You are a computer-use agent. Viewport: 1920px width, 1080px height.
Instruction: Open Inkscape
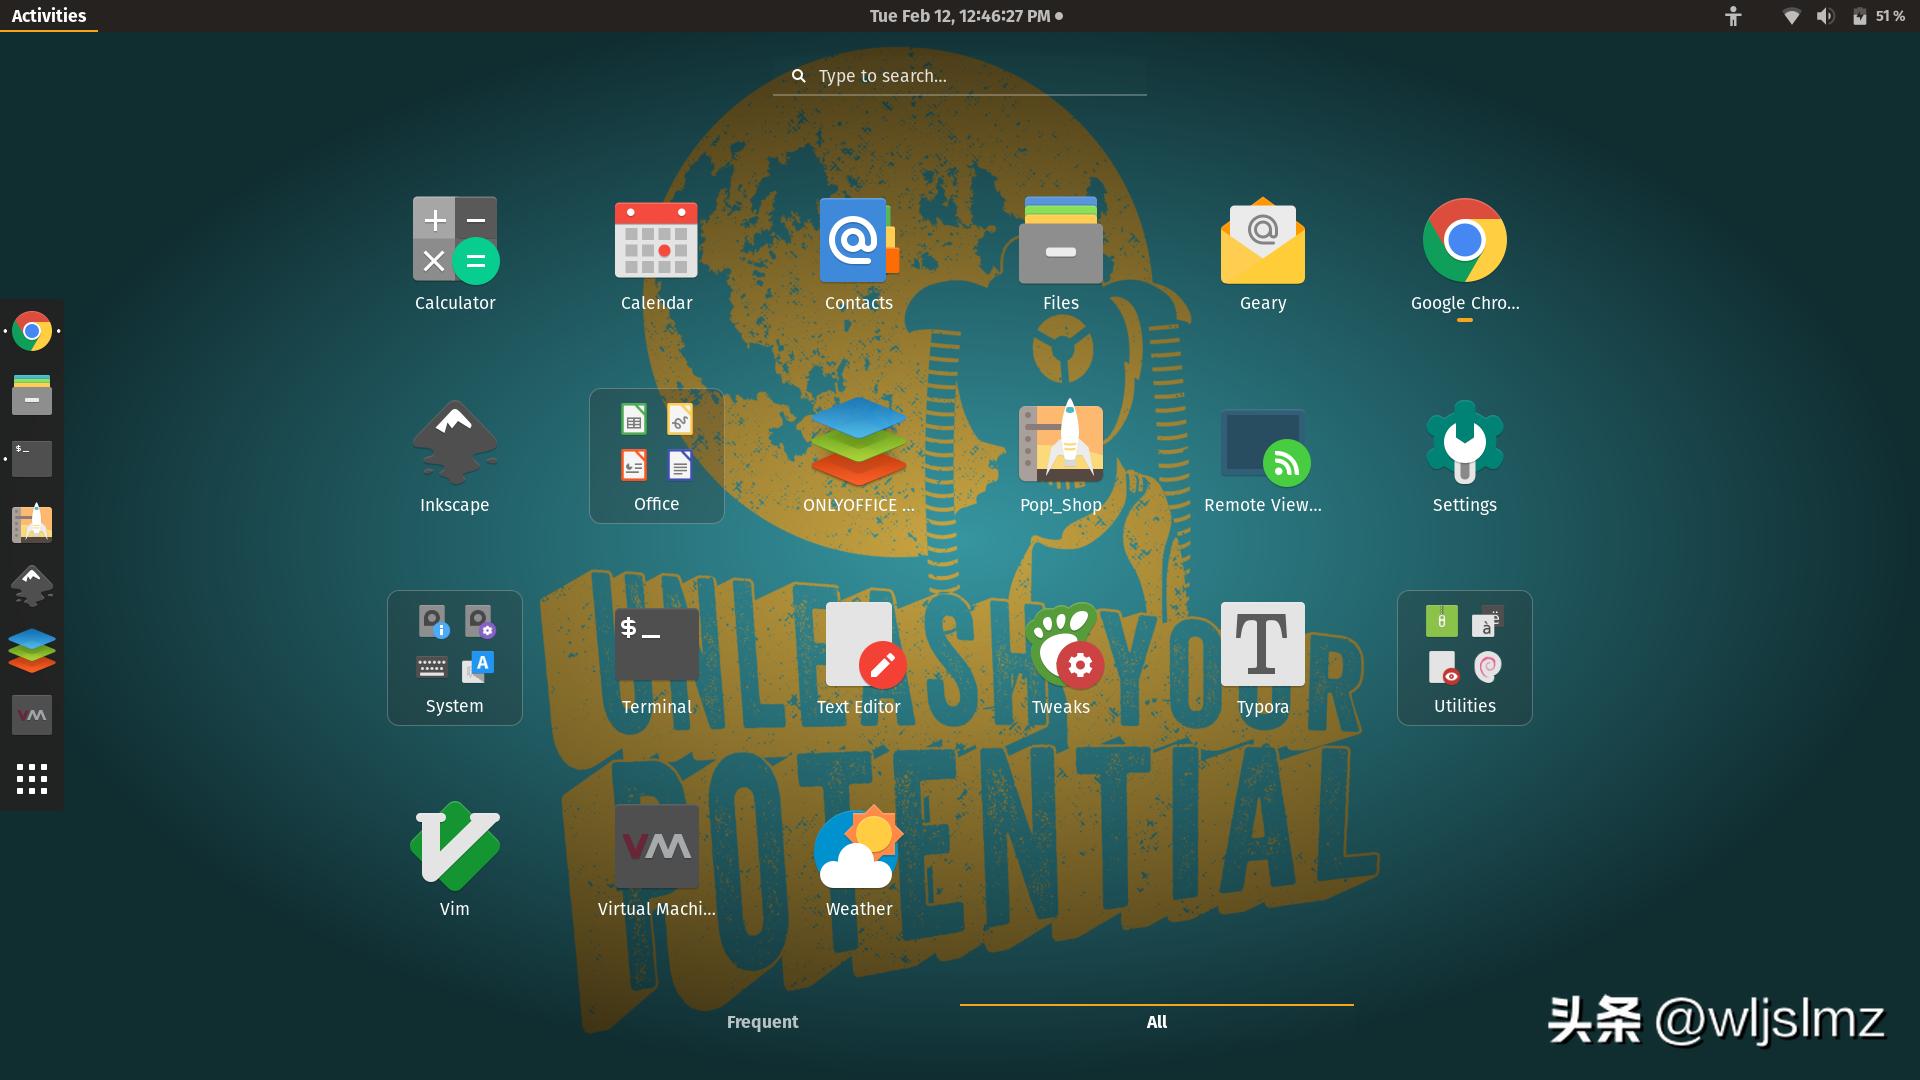tap(455, 442)
